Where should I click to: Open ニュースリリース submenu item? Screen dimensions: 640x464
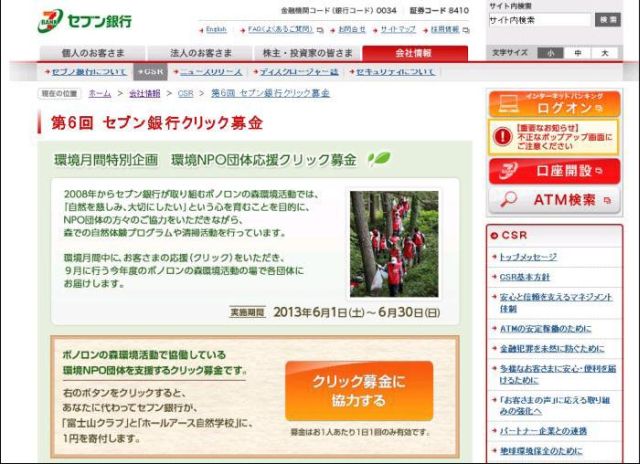click(x=211, y=72)
